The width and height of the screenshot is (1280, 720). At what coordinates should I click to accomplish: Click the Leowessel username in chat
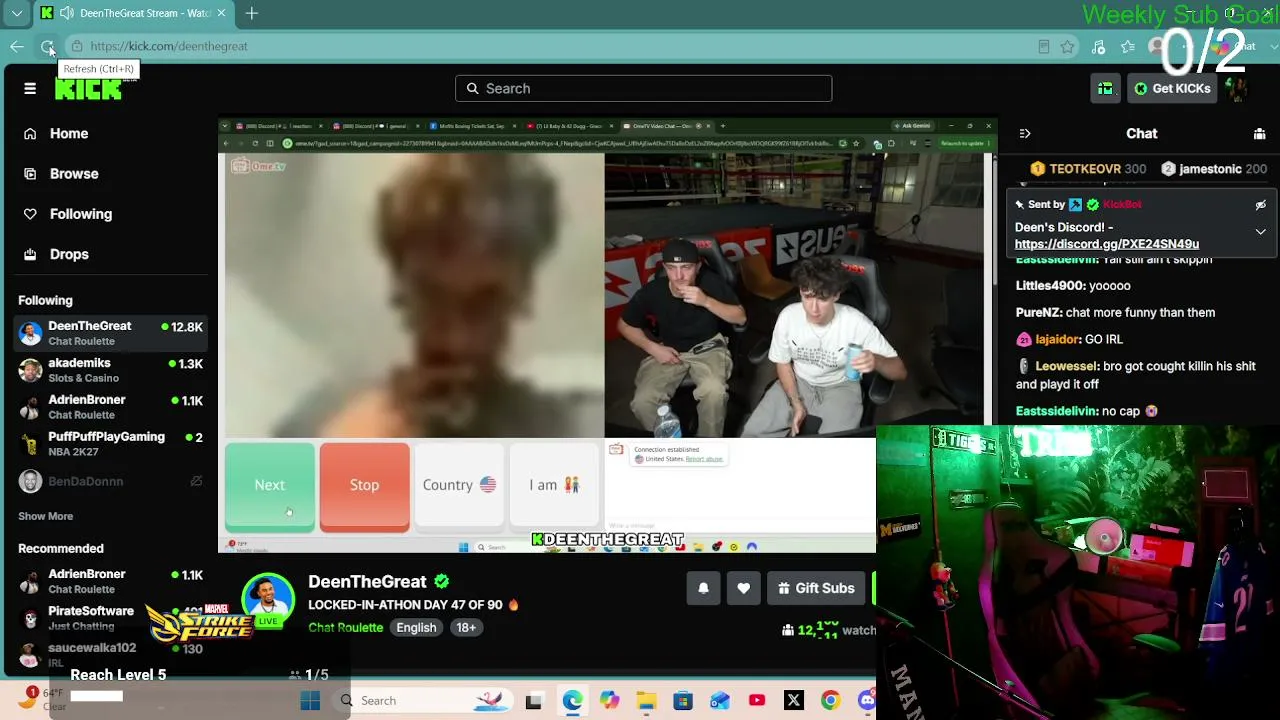coord(1067,366)
